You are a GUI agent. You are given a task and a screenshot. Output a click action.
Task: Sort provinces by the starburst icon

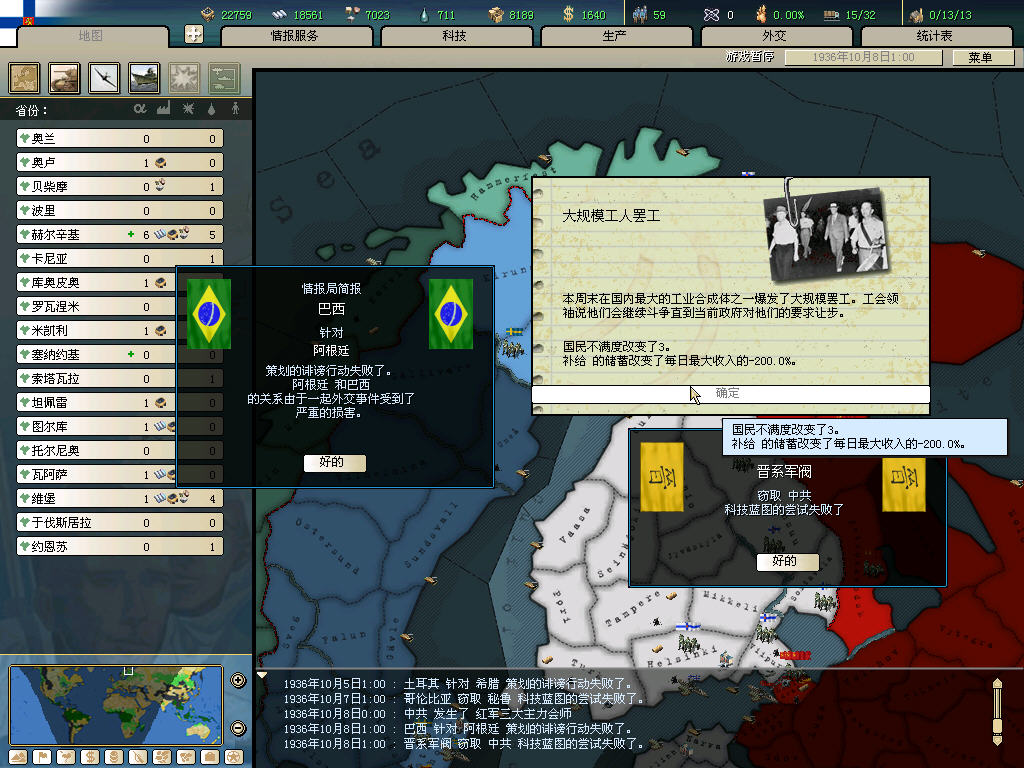188,109
